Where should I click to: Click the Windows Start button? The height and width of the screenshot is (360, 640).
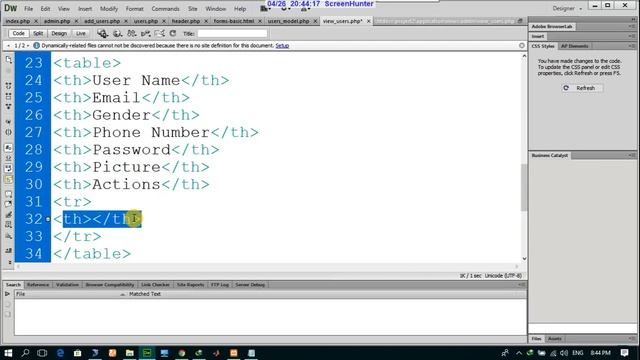[x=8, y=353]
